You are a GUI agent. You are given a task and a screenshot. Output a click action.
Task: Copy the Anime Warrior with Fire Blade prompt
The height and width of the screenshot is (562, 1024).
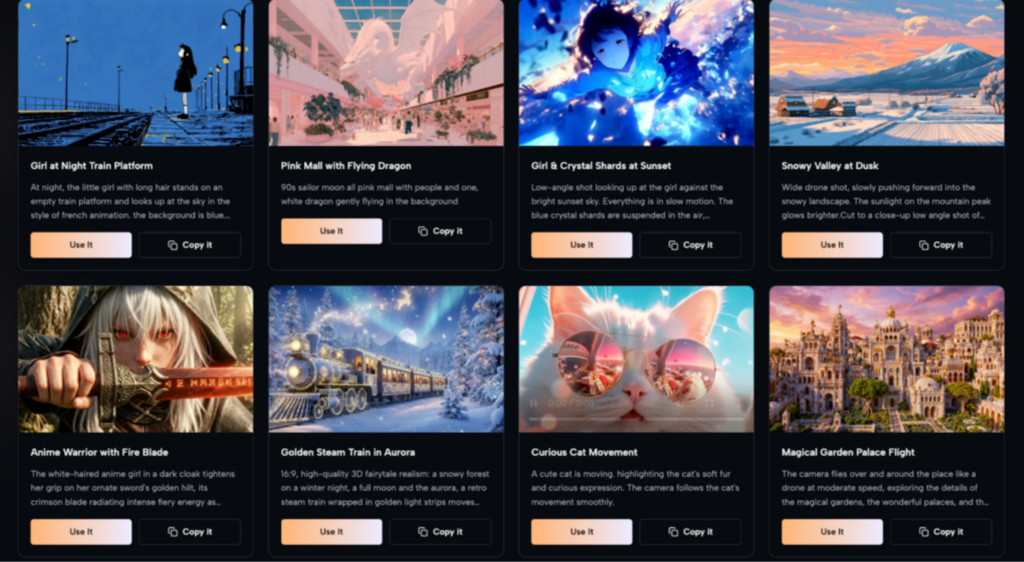pos(190,531)
